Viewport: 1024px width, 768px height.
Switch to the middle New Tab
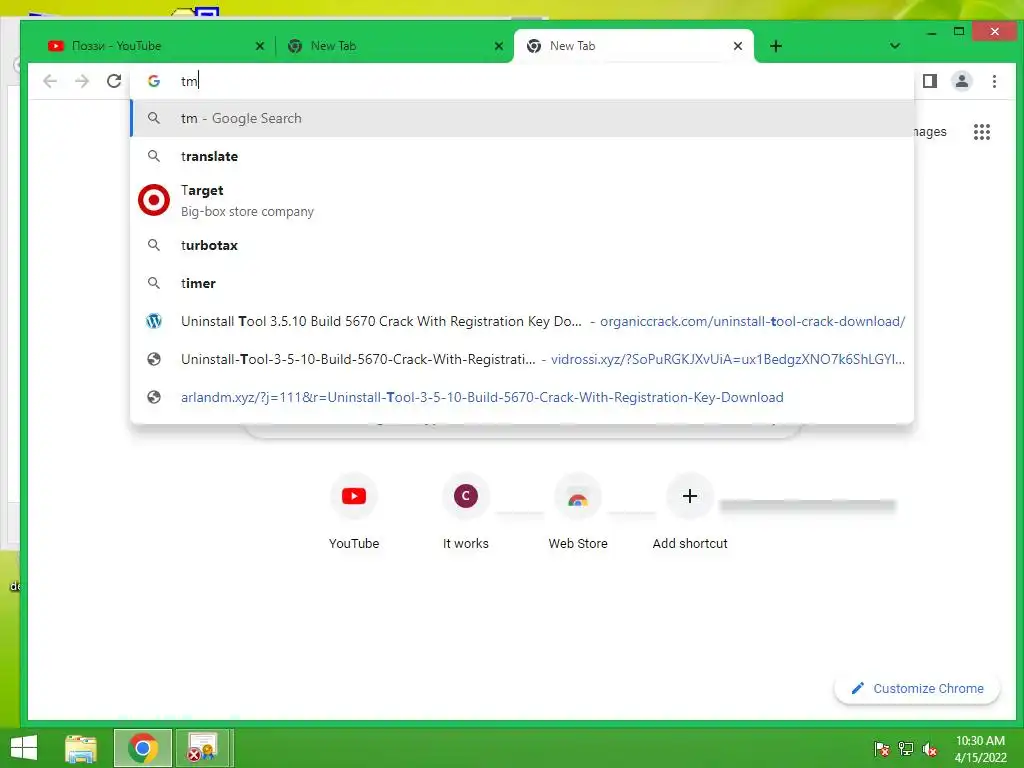coord(395,46)
